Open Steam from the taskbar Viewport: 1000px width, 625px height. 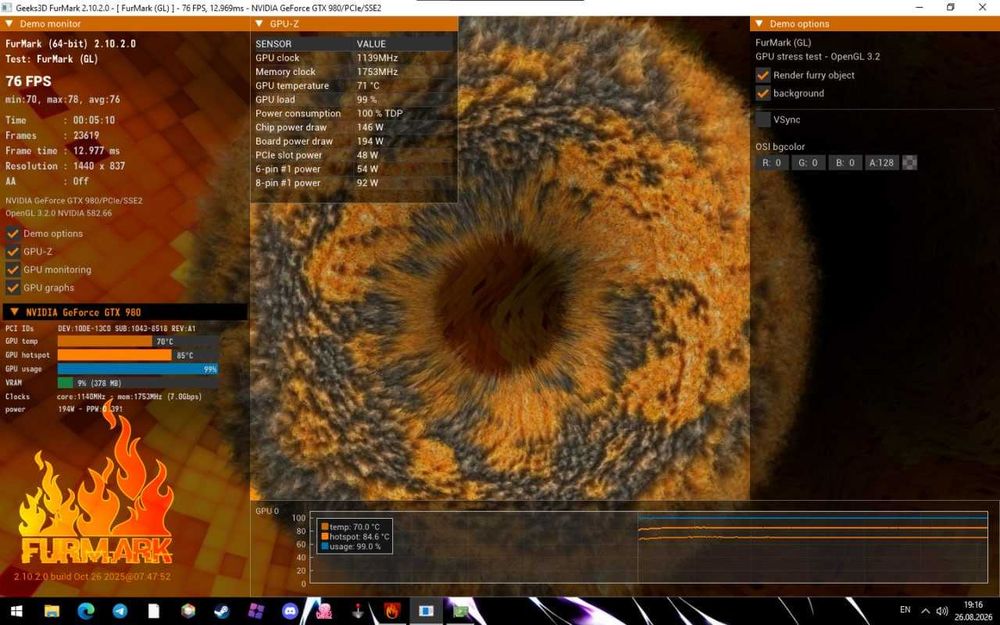[x=222, y=611]
